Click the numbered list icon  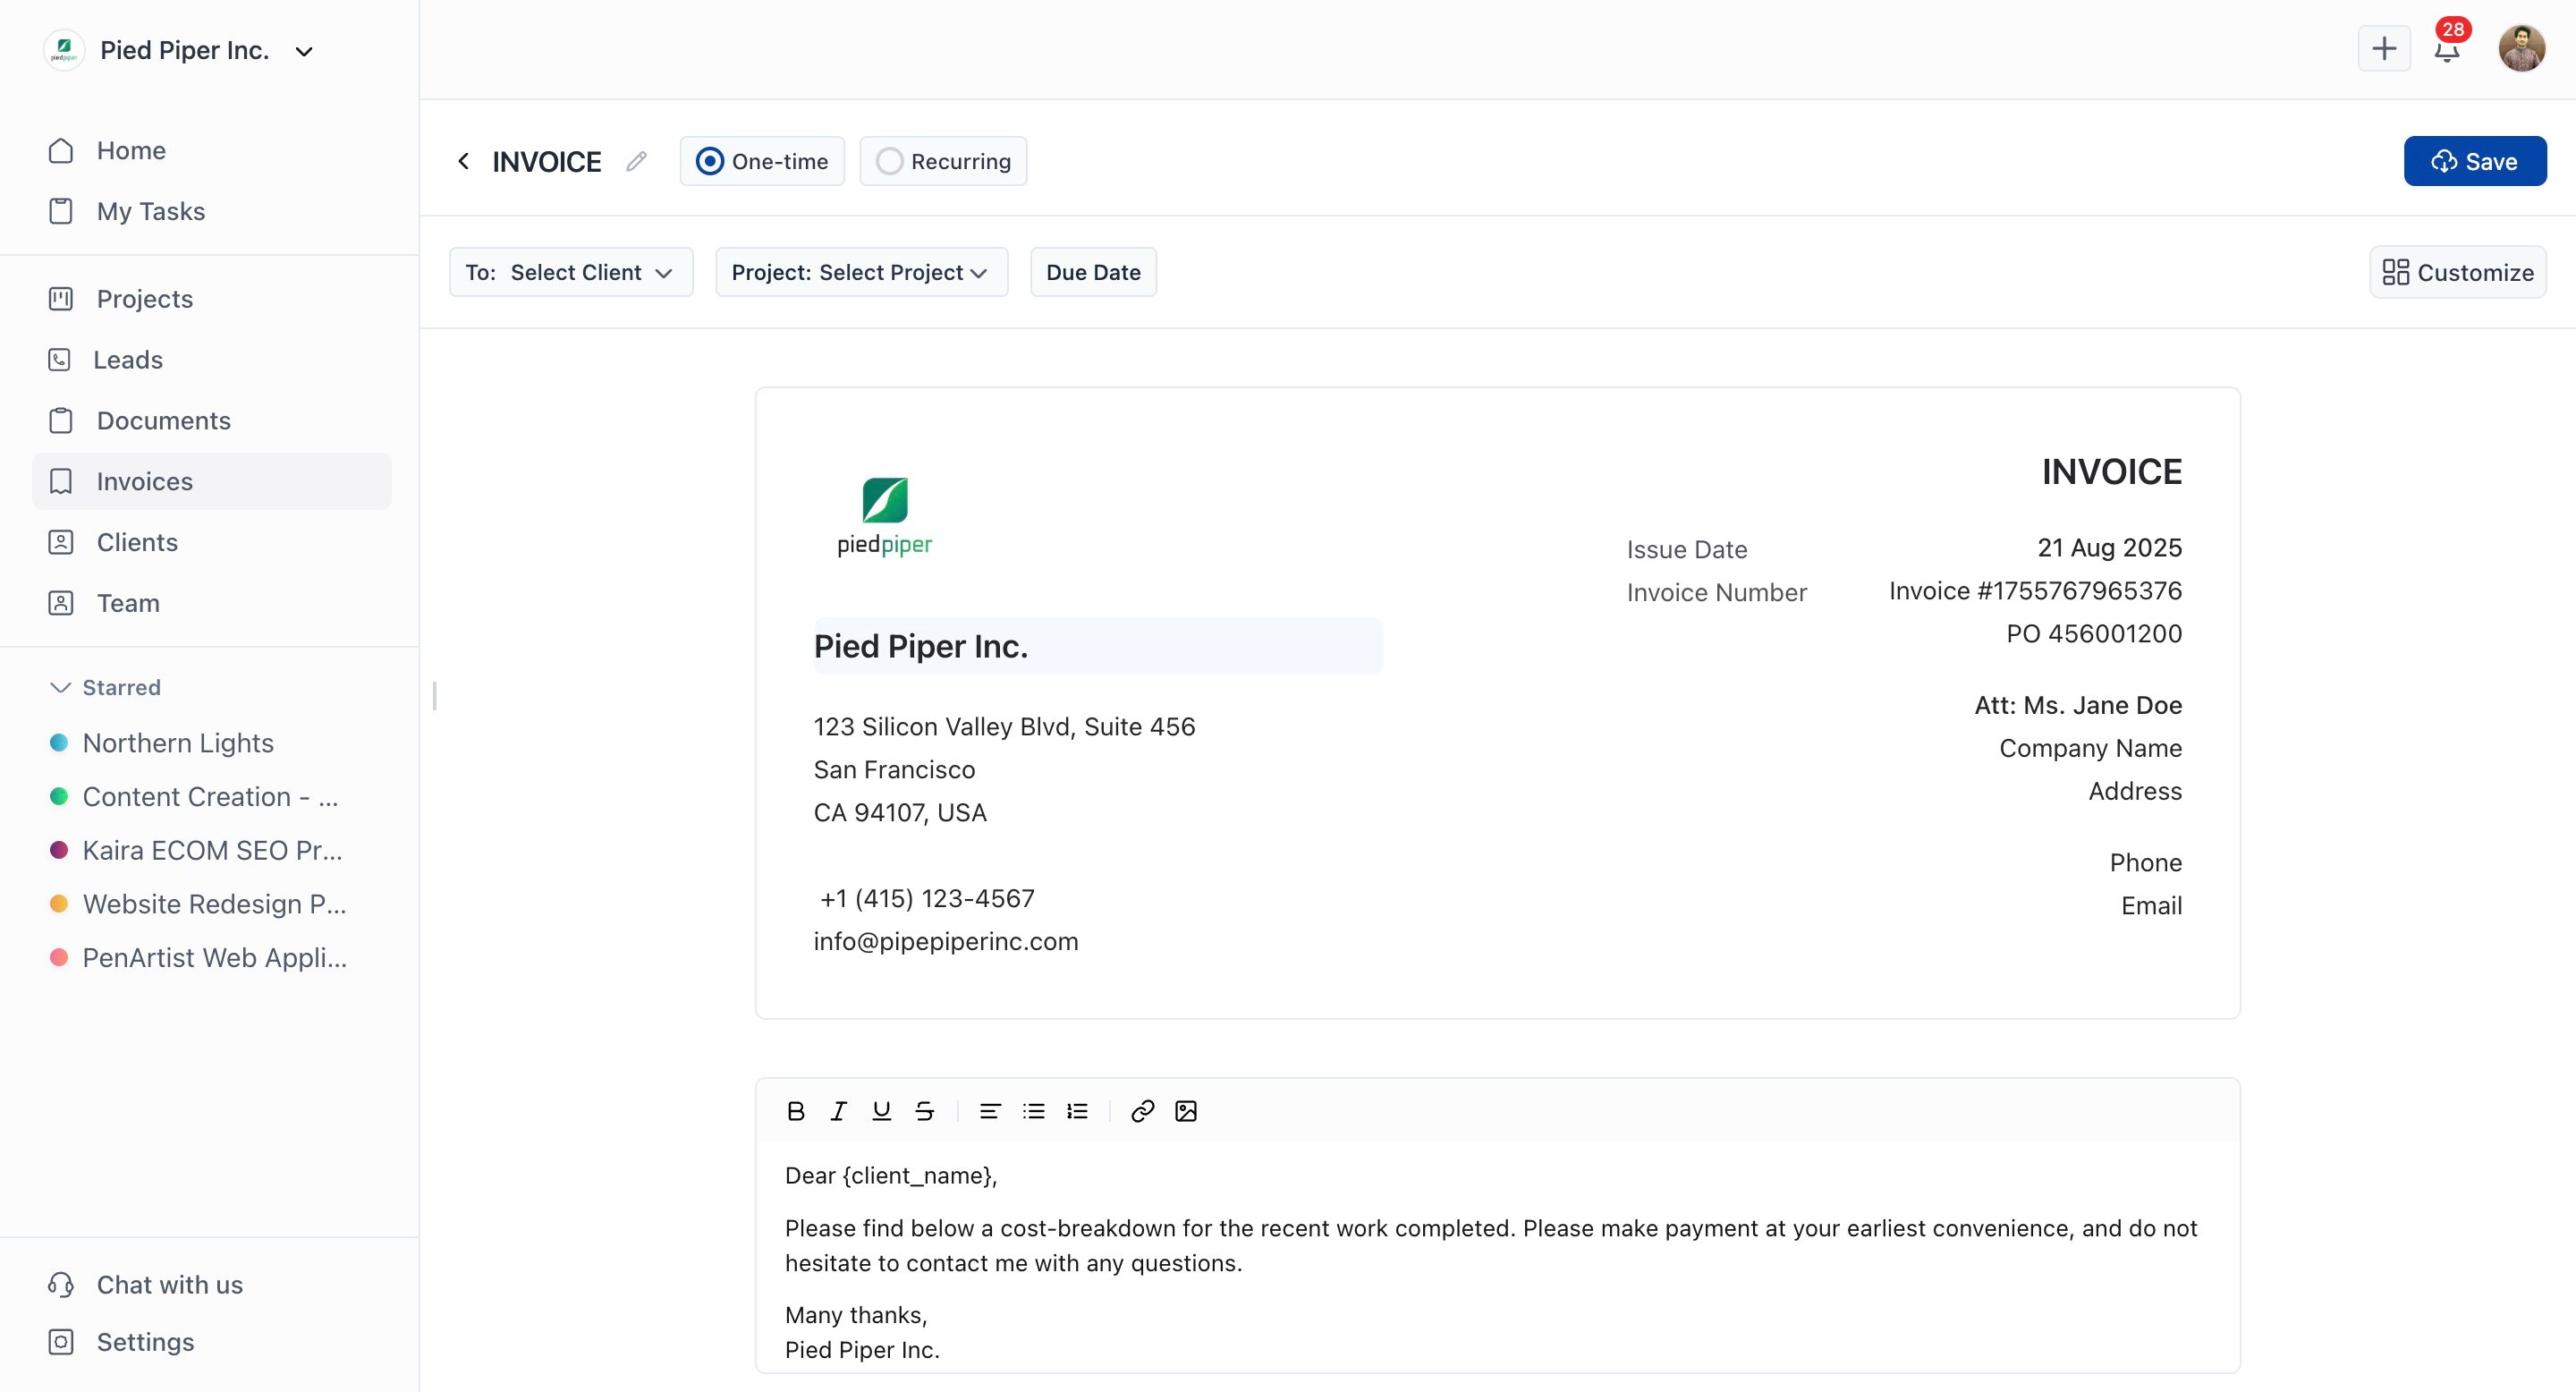pos(1077,1111)
